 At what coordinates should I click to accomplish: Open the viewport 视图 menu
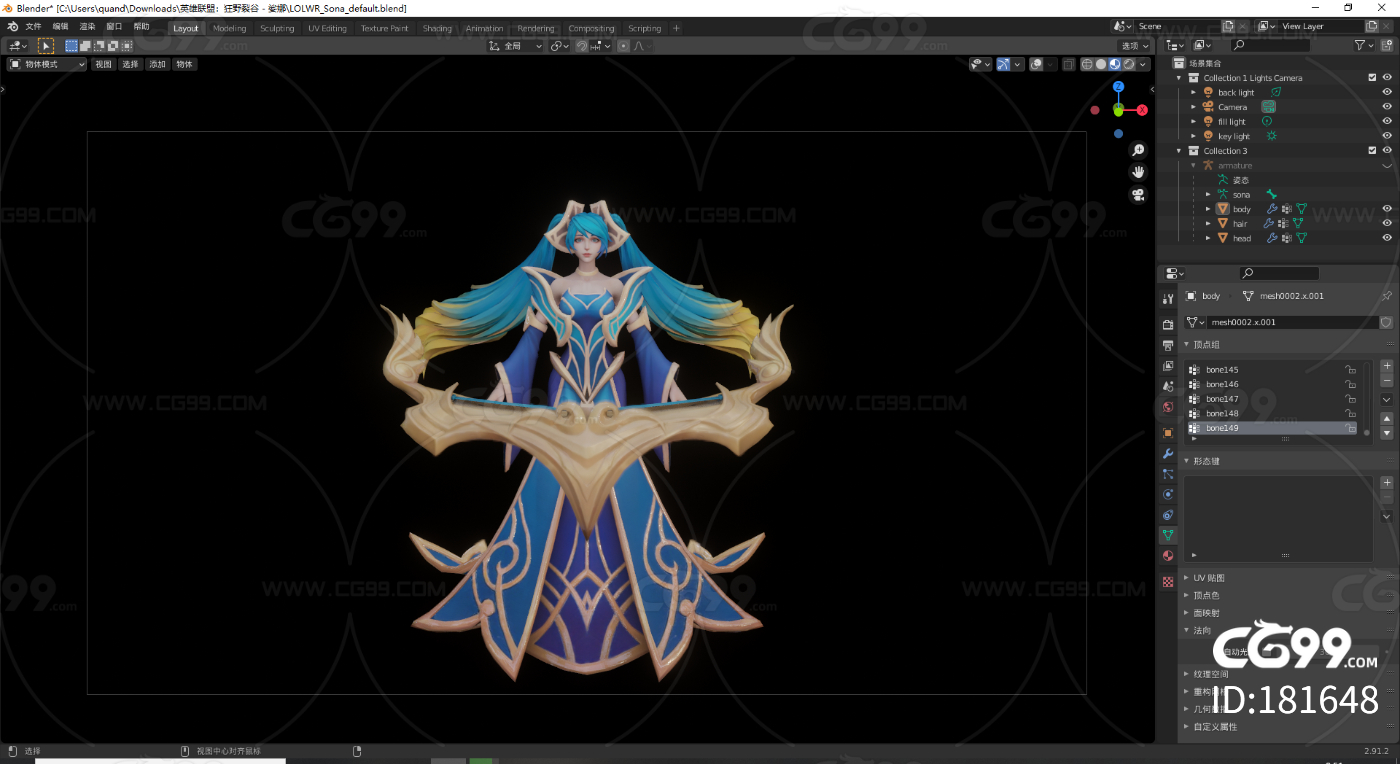(x=103, y=64)
